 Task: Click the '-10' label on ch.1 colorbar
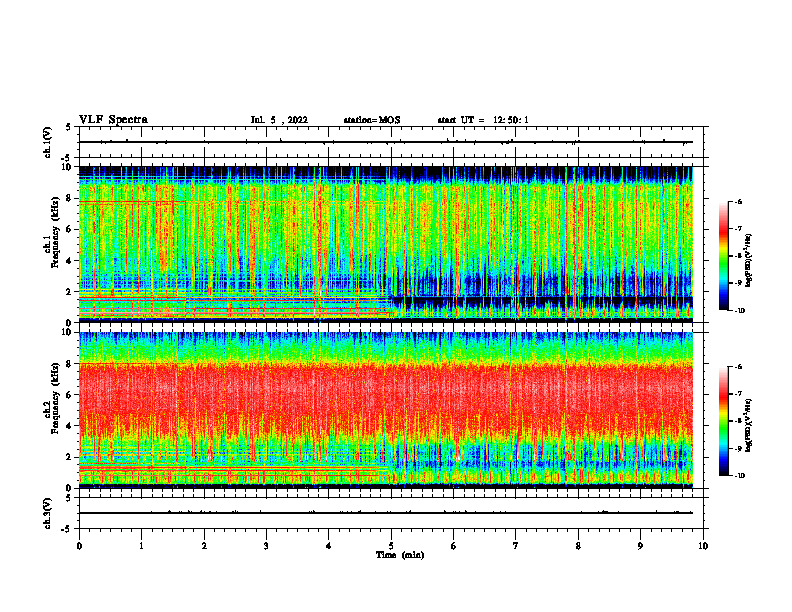click(739, 311)
